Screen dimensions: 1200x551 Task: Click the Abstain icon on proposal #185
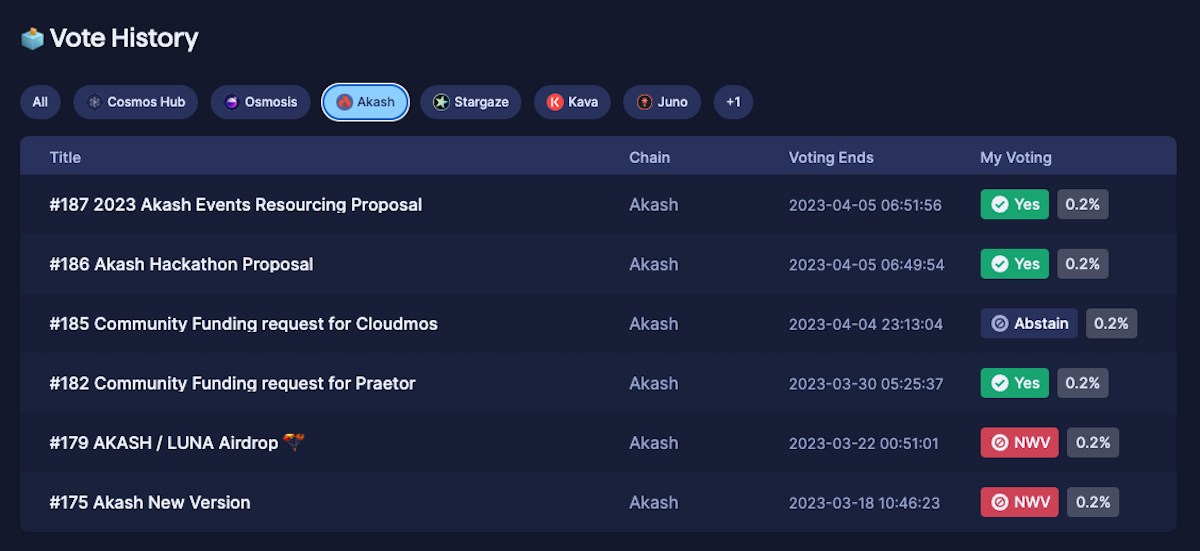click(x=1000, y=324)
